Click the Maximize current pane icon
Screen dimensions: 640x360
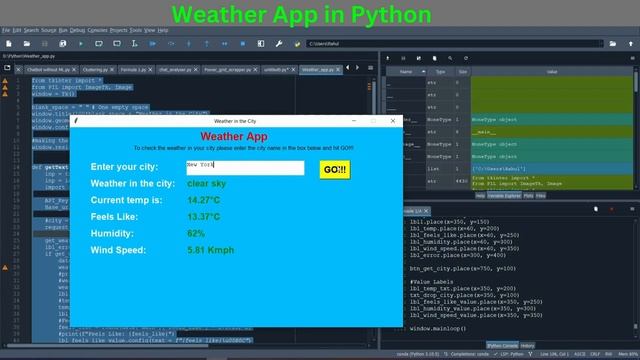[x=261, y=44]
